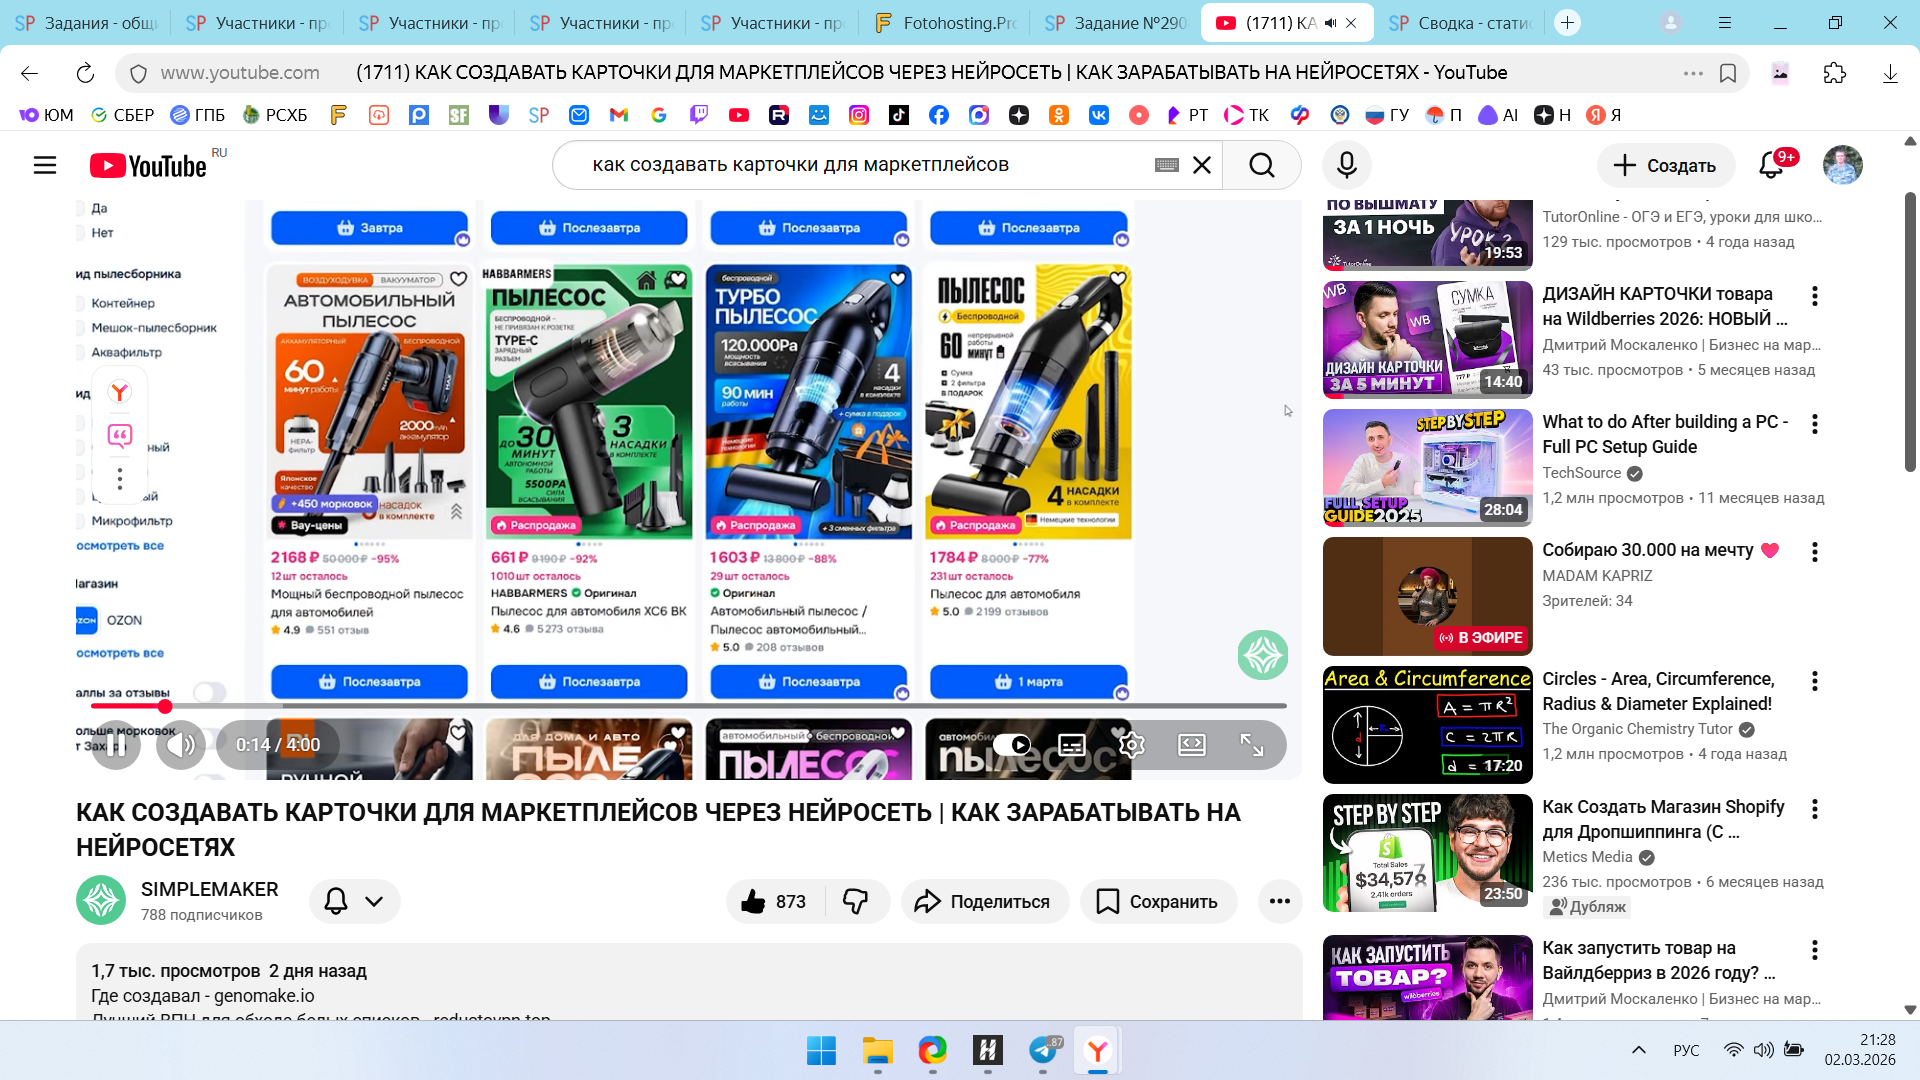Image resolution: width=1920 pixels, height=1080 pixels.
Task: Mute the video volume
Action: pyautogui.click(x=181, y=745)
